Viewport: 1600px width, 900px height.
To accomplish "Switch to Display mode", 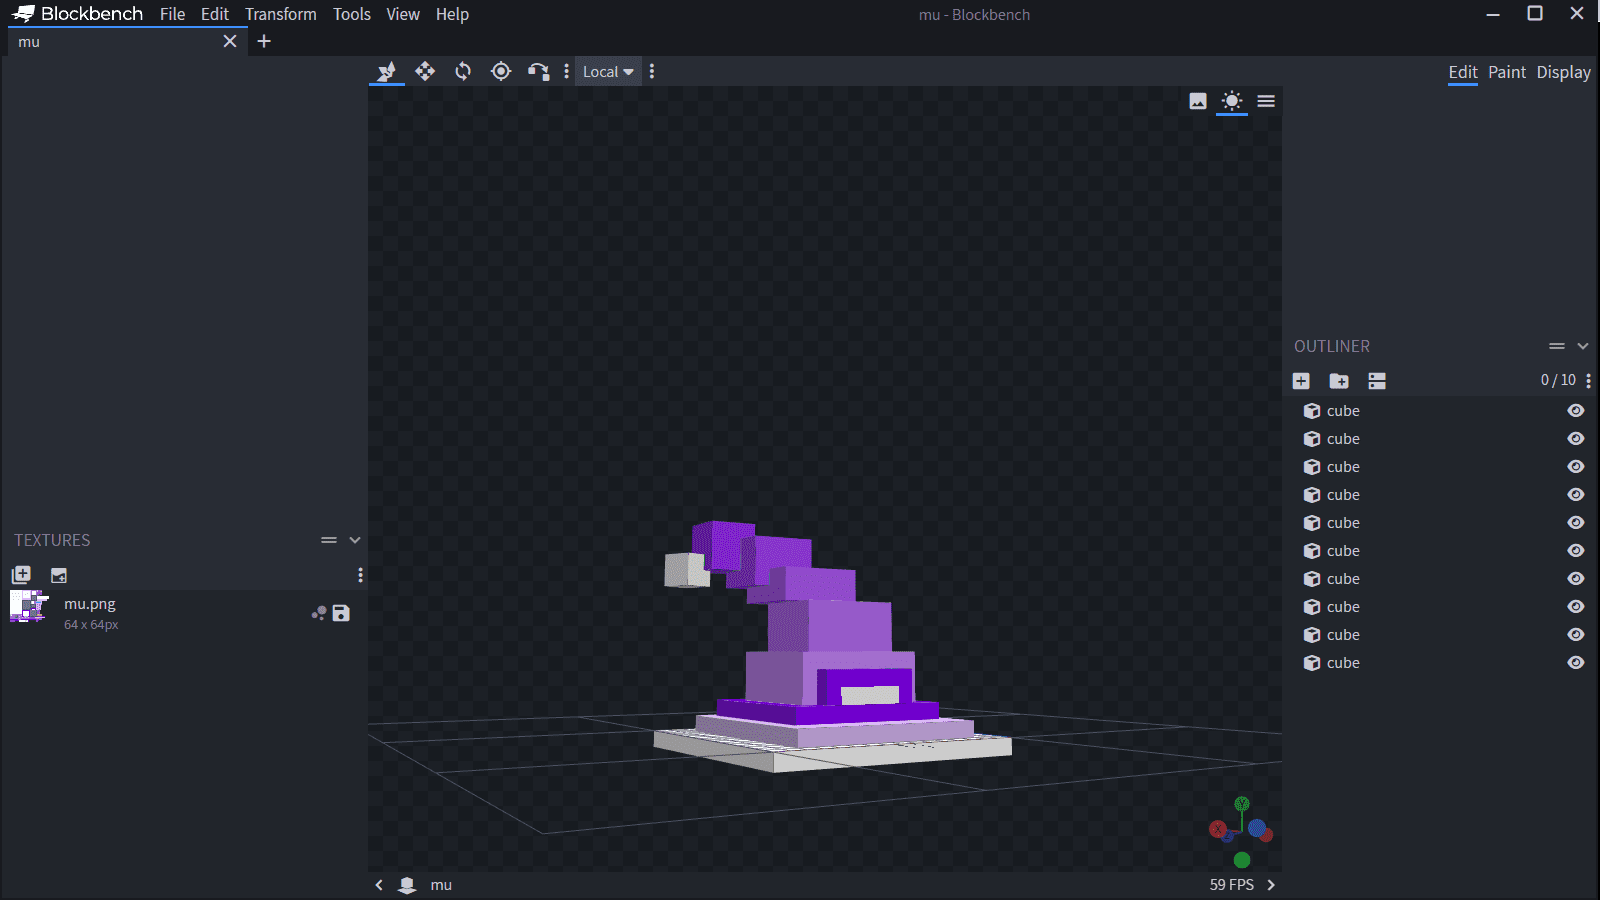I will [x=1563, y=72].
